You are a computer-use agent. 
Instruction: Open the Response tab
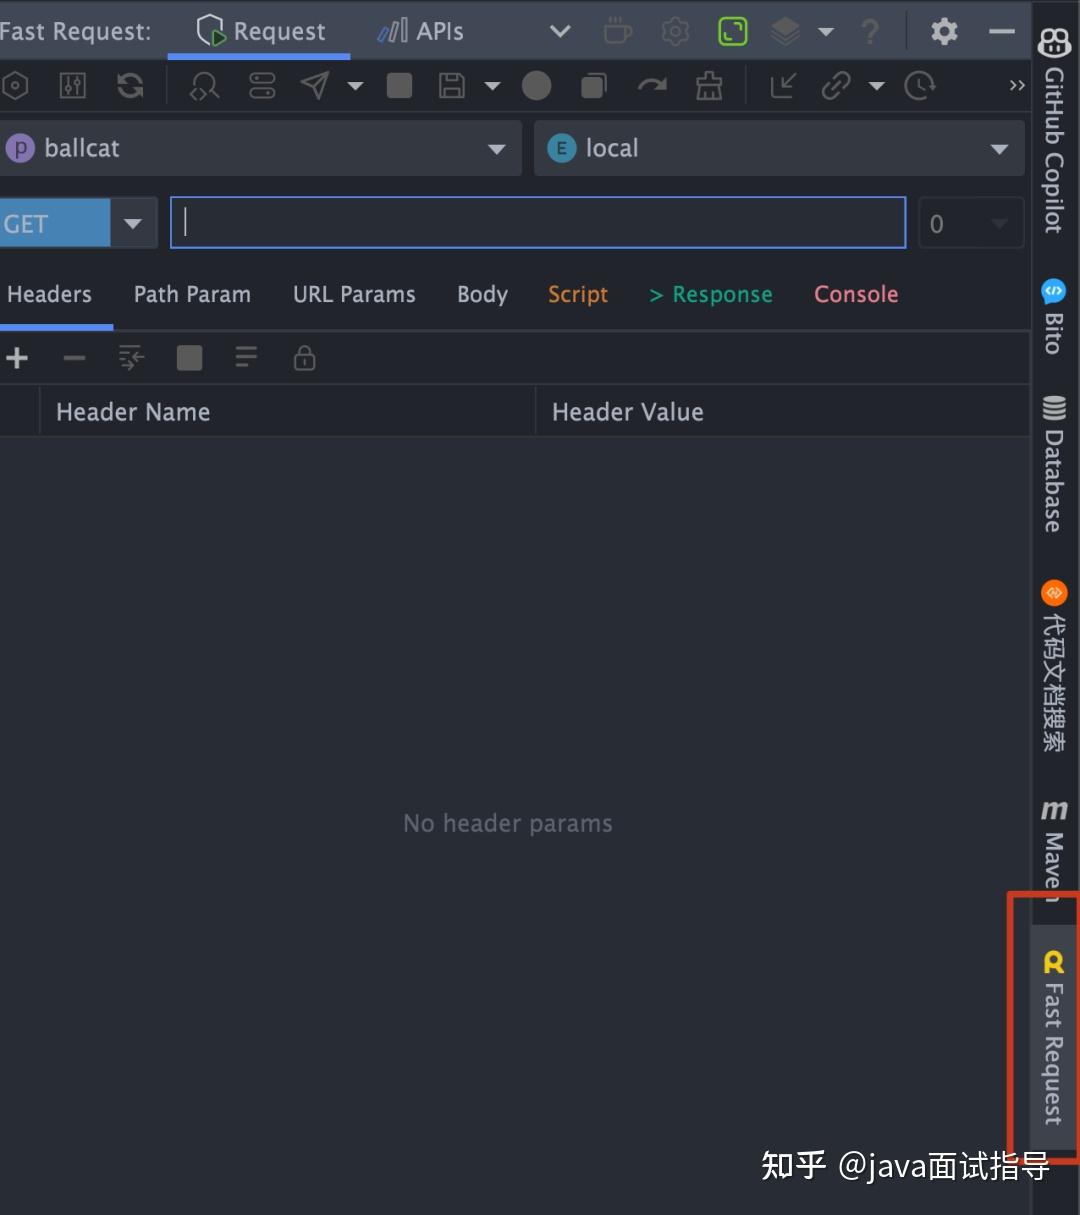click(711, 294)
